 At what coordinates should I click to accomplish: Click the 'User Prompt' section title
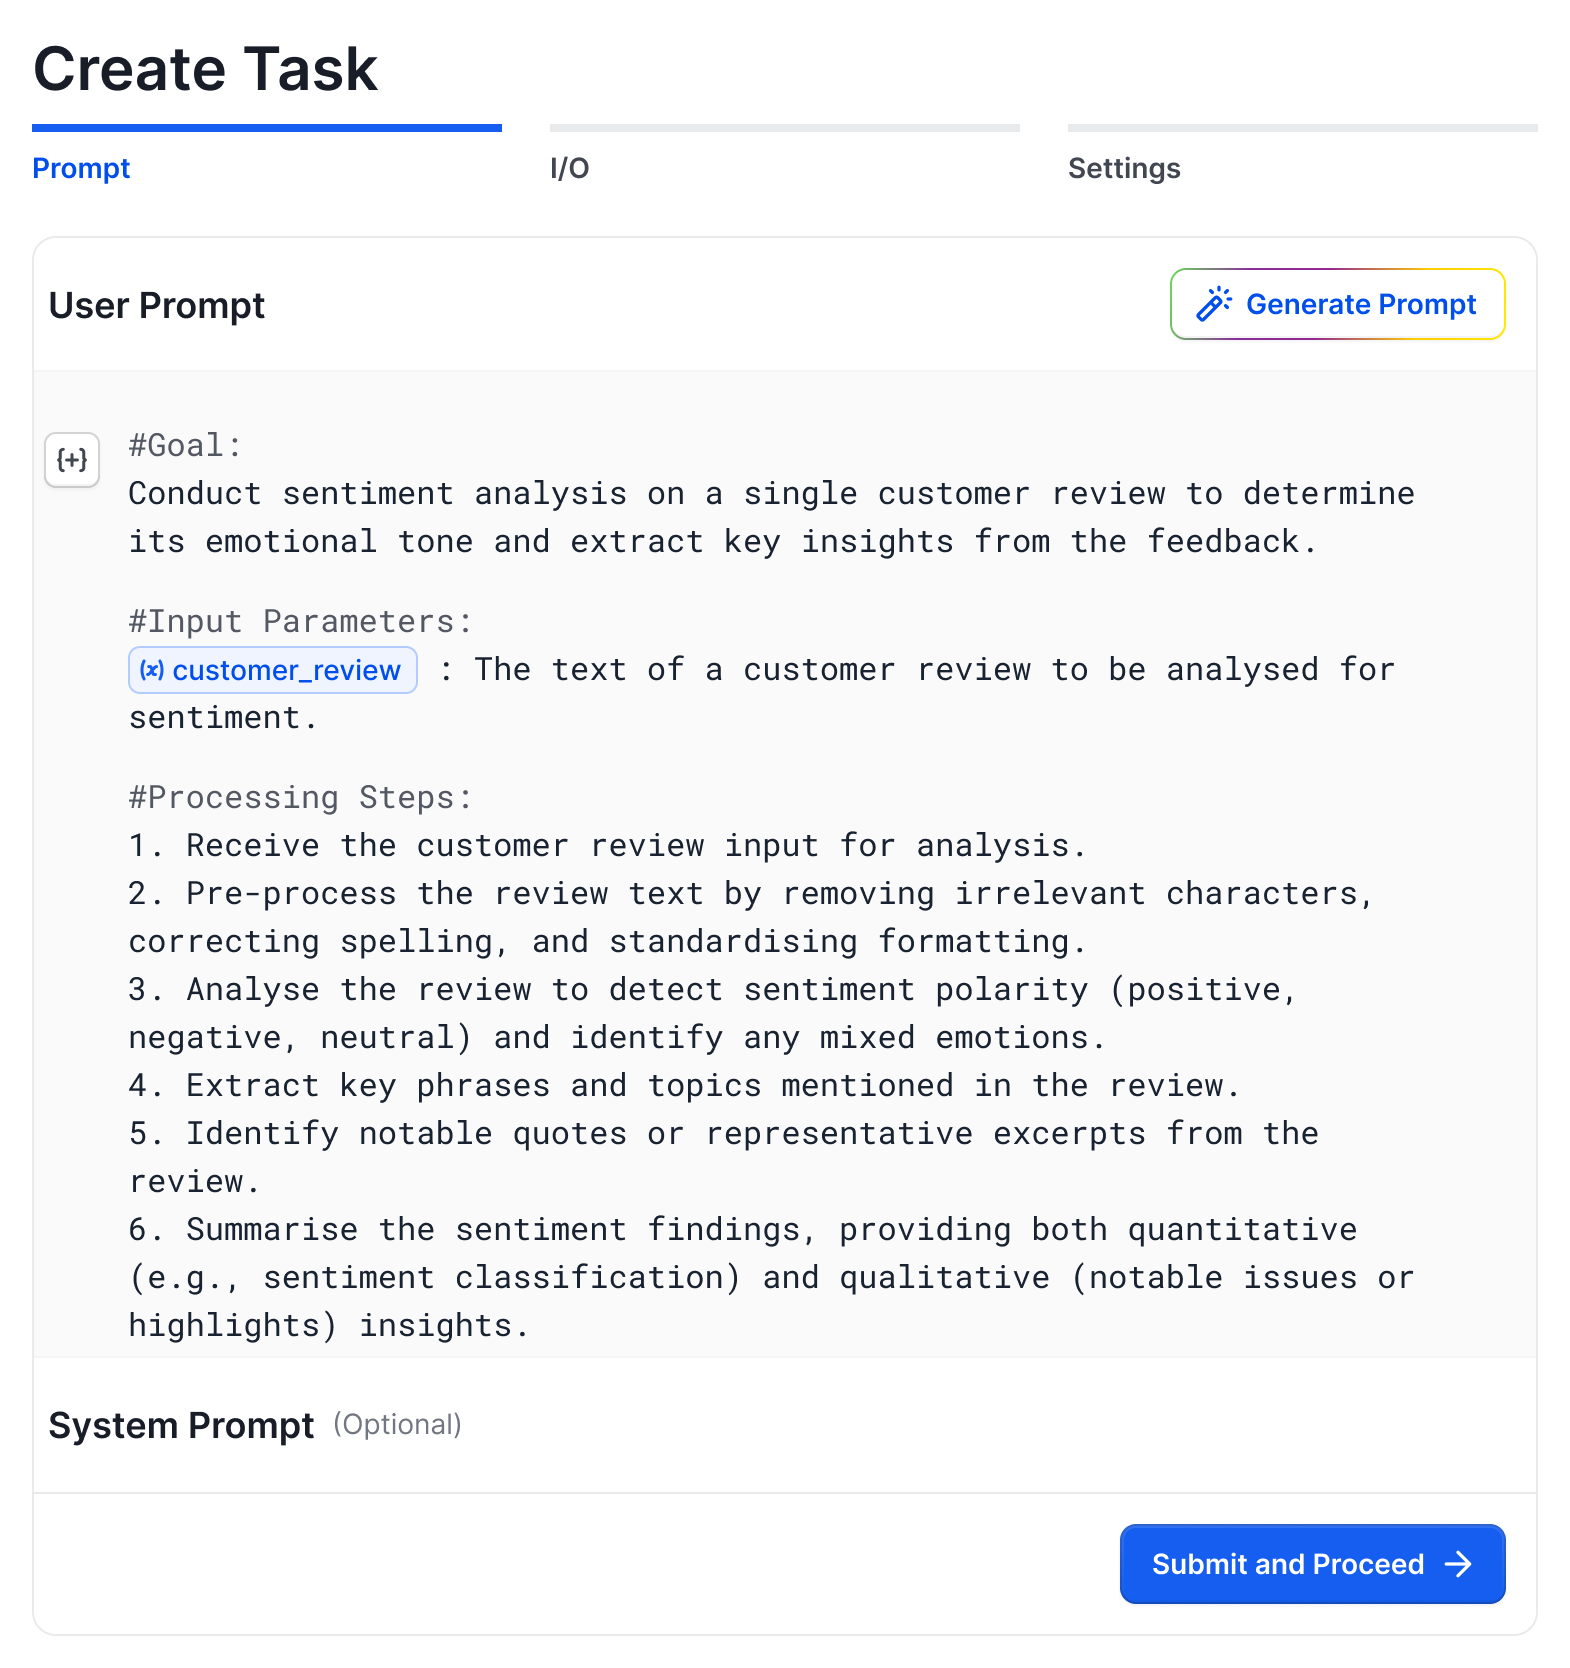tap(157, 305)
